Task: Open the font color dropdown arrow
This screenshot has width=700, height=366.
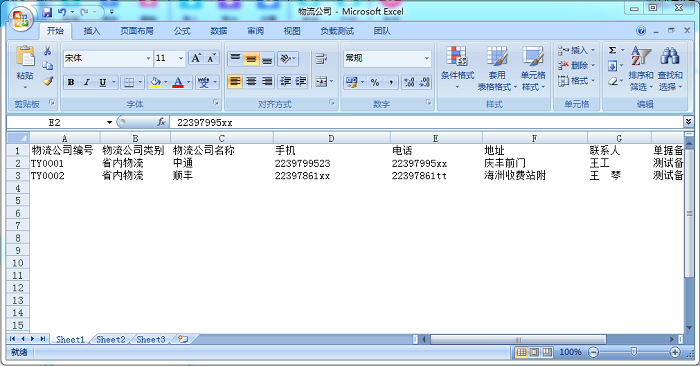Action: click(x=188, y=82)
